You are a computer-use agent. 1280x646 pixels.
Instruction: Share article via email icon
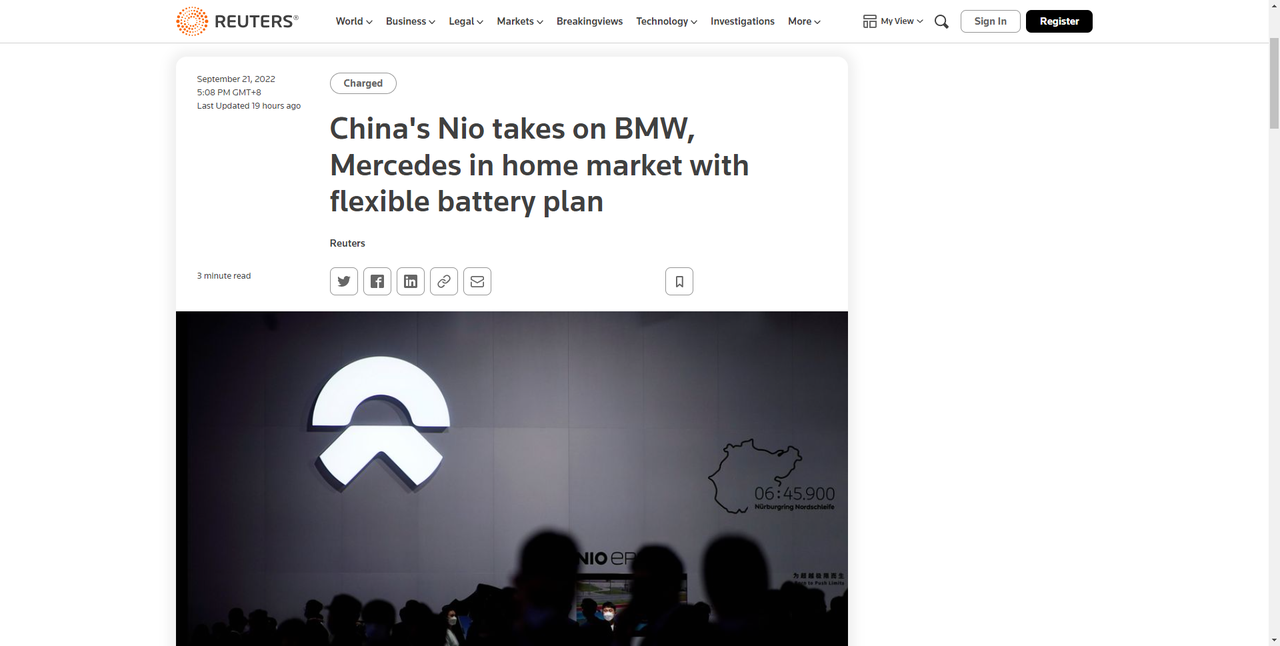coord(477,281)
